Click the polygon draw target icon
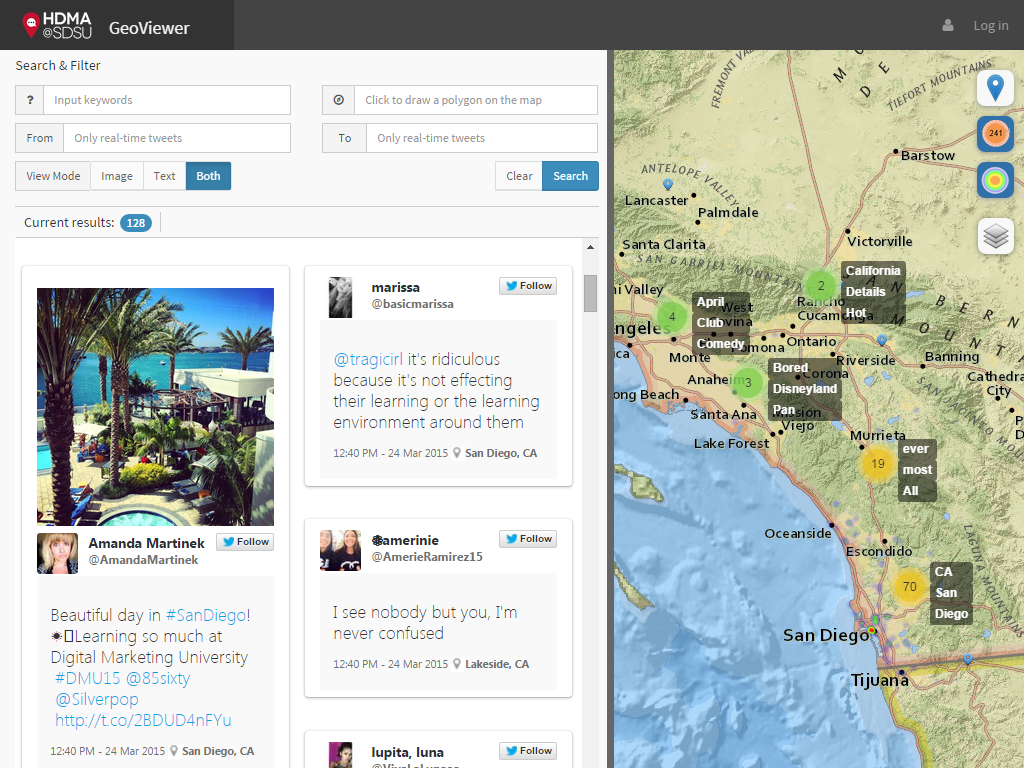 (x=338, y=100)
